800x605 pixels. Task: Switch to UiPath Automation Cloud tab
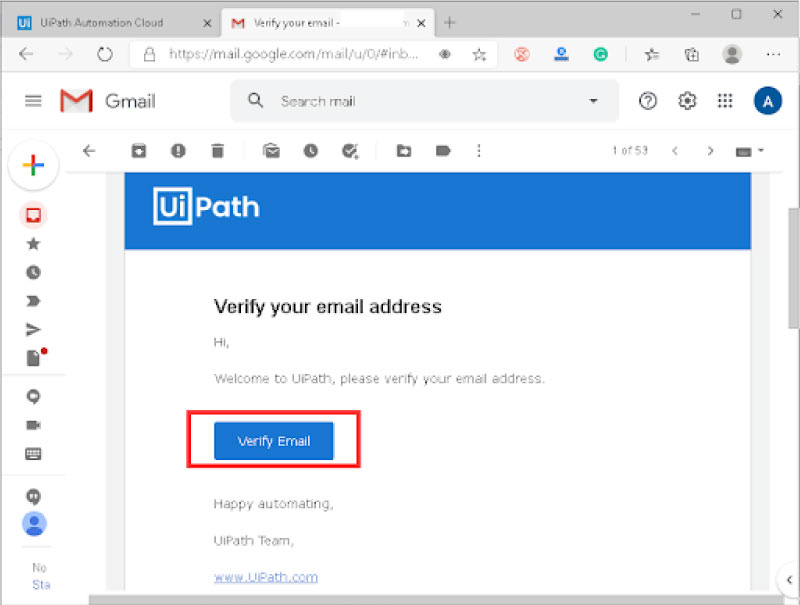click(101, 23)
